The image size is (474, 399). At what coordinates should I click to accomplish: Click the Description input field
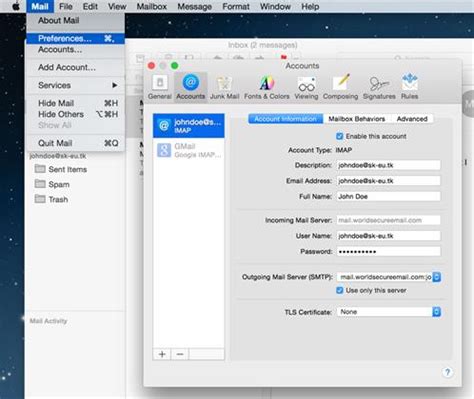[x=388, y=165]
